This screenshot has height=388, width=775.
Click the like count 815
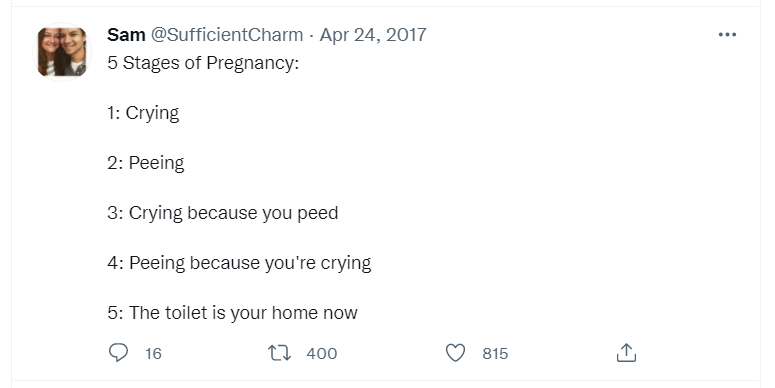click(495, 353)
